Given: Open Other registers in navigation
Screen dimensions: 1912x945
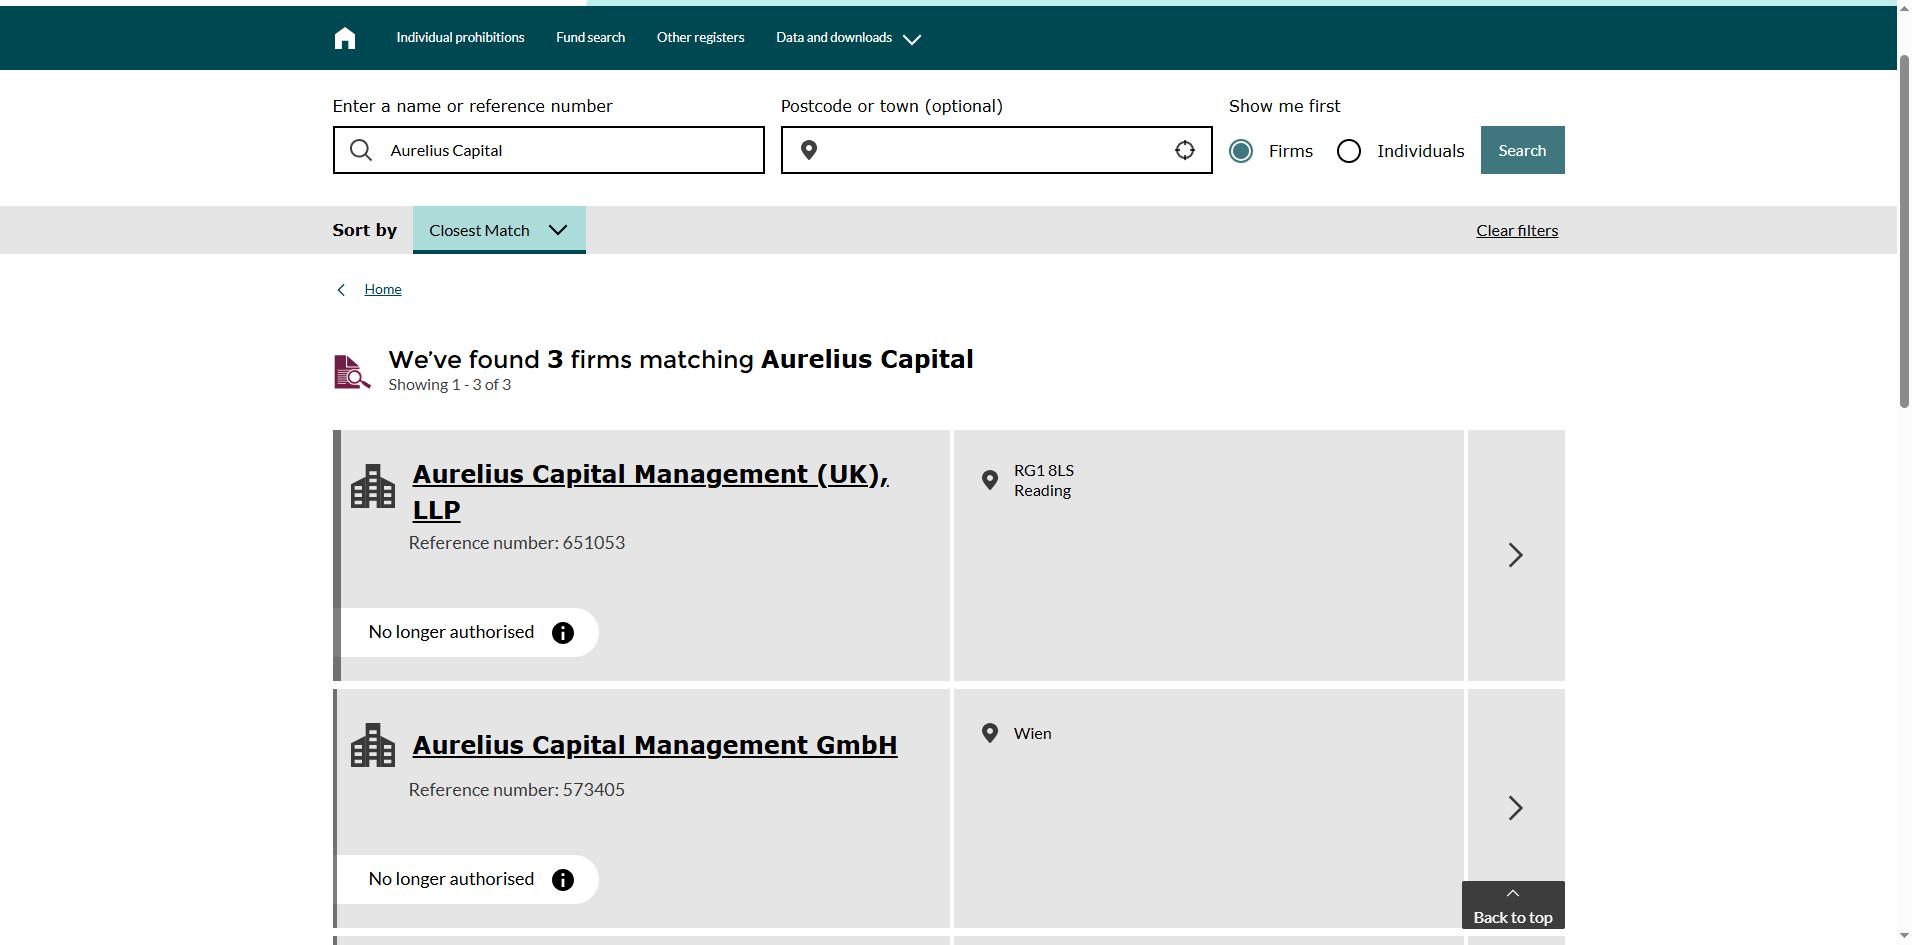Looking at the screenshot, I should click(x=700, y=38).
